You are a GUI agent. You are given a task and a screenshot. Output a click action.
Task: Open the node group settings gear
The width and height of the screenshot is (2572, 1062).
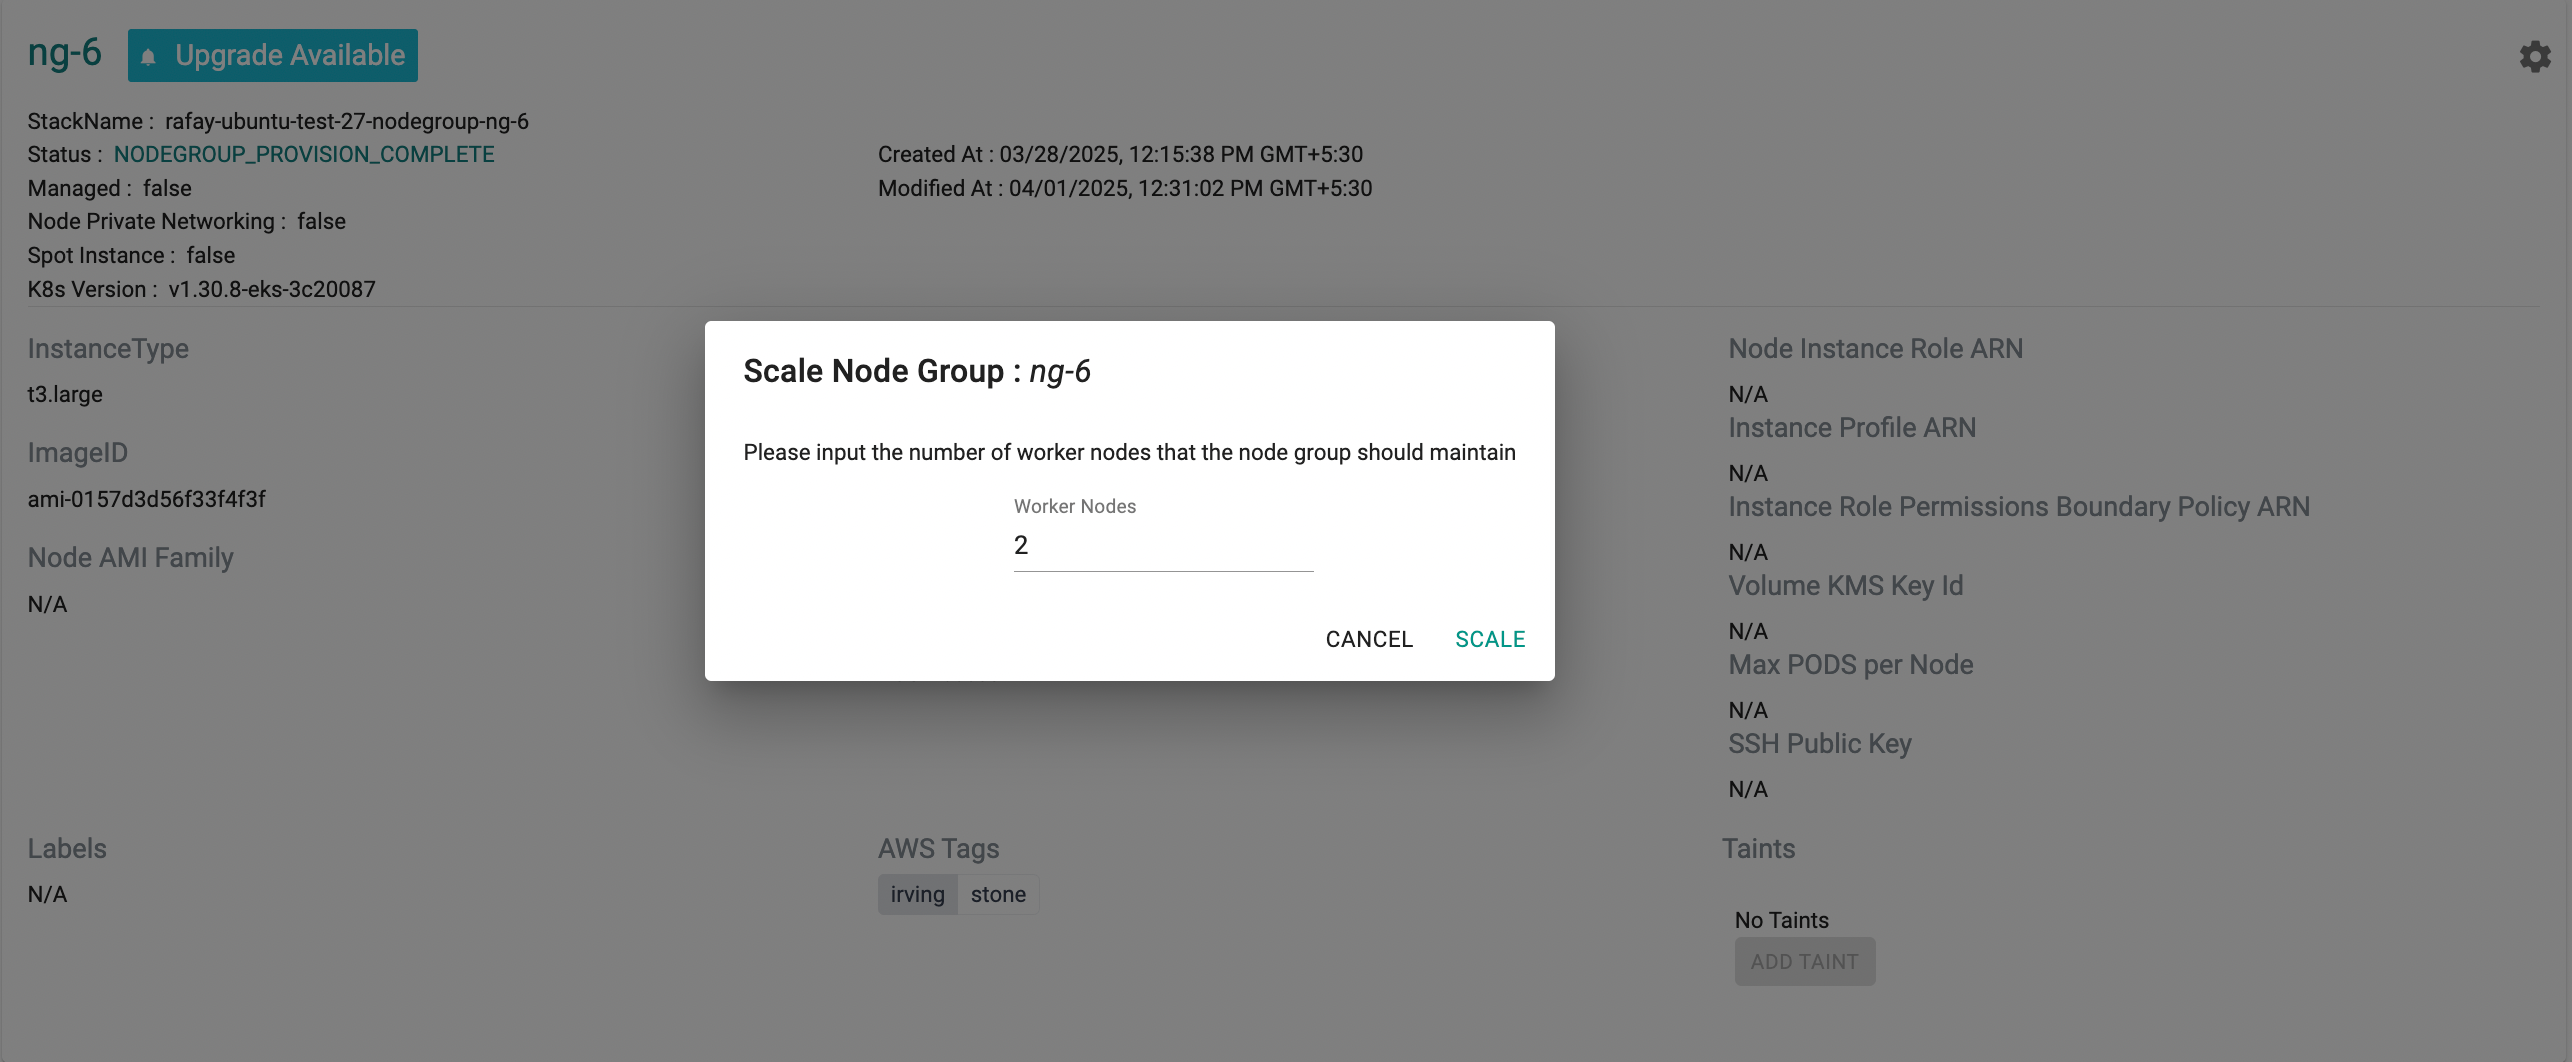point(2535,56)
